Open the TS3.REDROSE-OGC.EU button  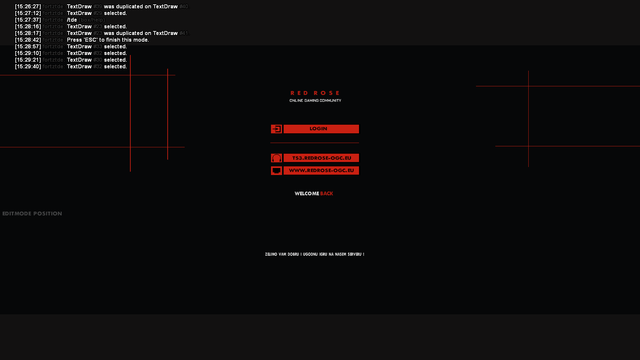pyautogui.click(x=321, y=158)
